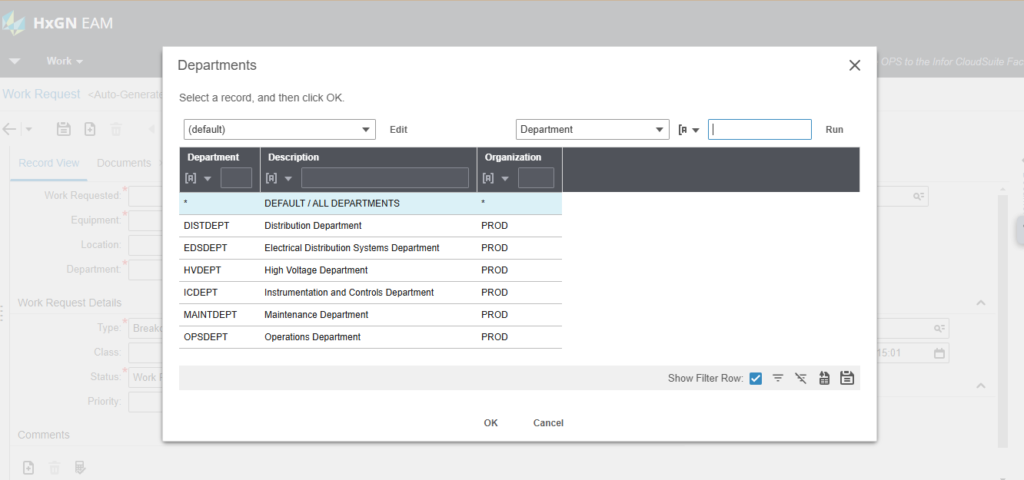Image resolution: width=1024 pixels, height=480 pixels.
Task: Click OK to confirm the selection
Action: [x=490, y=423]
